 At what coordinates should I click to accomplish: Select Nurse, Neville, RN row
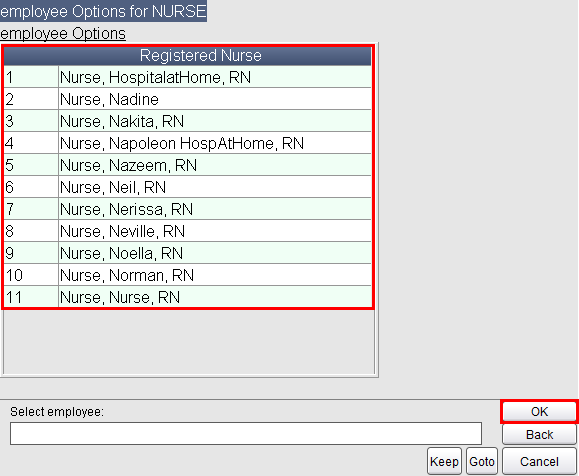(188, 231)
